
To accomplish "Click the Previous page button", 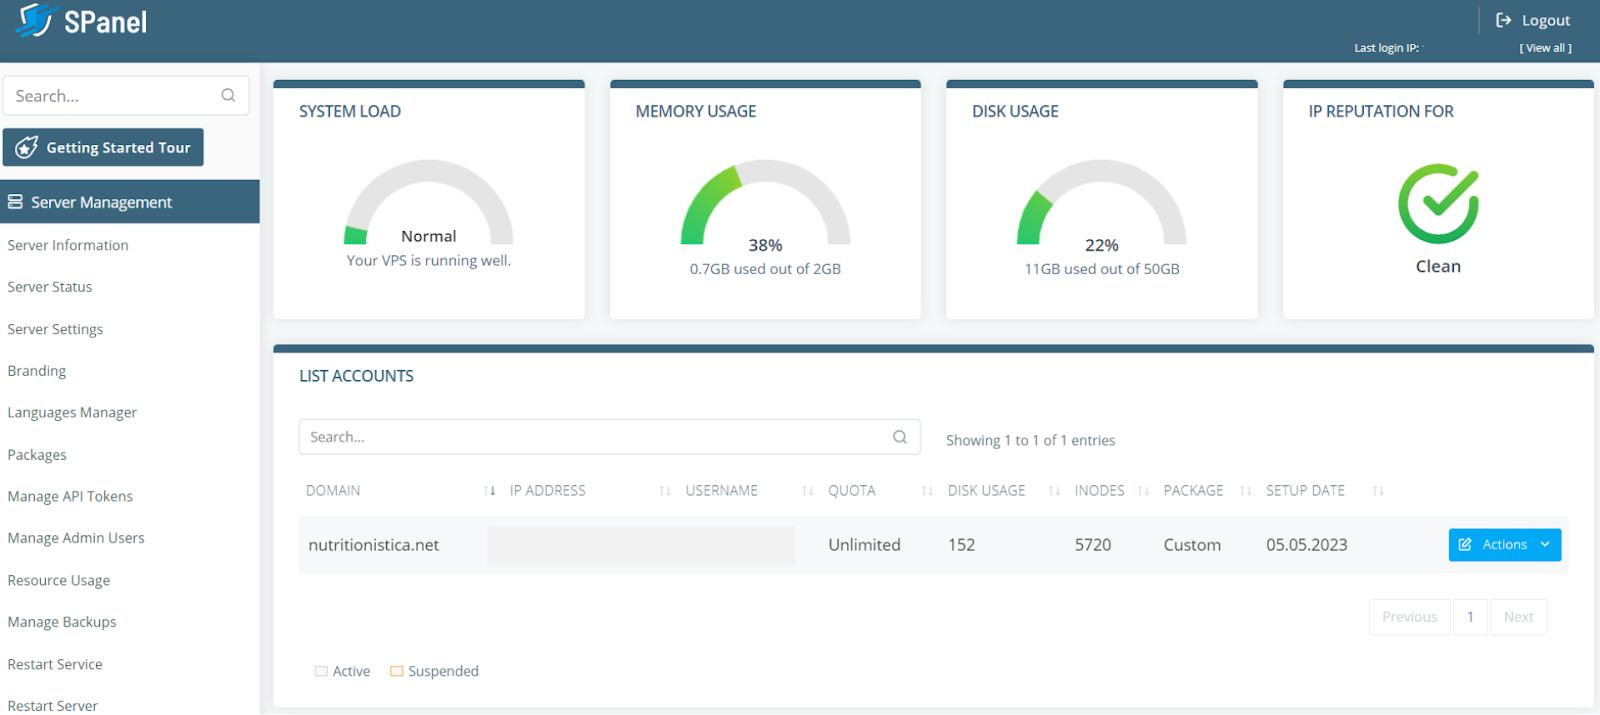I will tap(1409, 617).
